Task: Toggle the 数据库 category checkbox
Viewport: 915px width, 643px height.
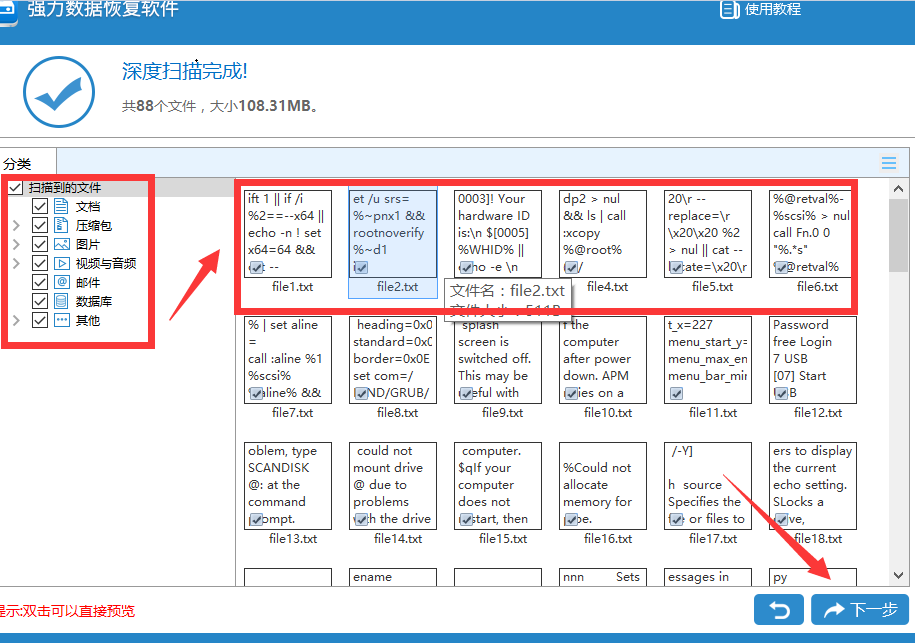Action: (x=40, y=301)
